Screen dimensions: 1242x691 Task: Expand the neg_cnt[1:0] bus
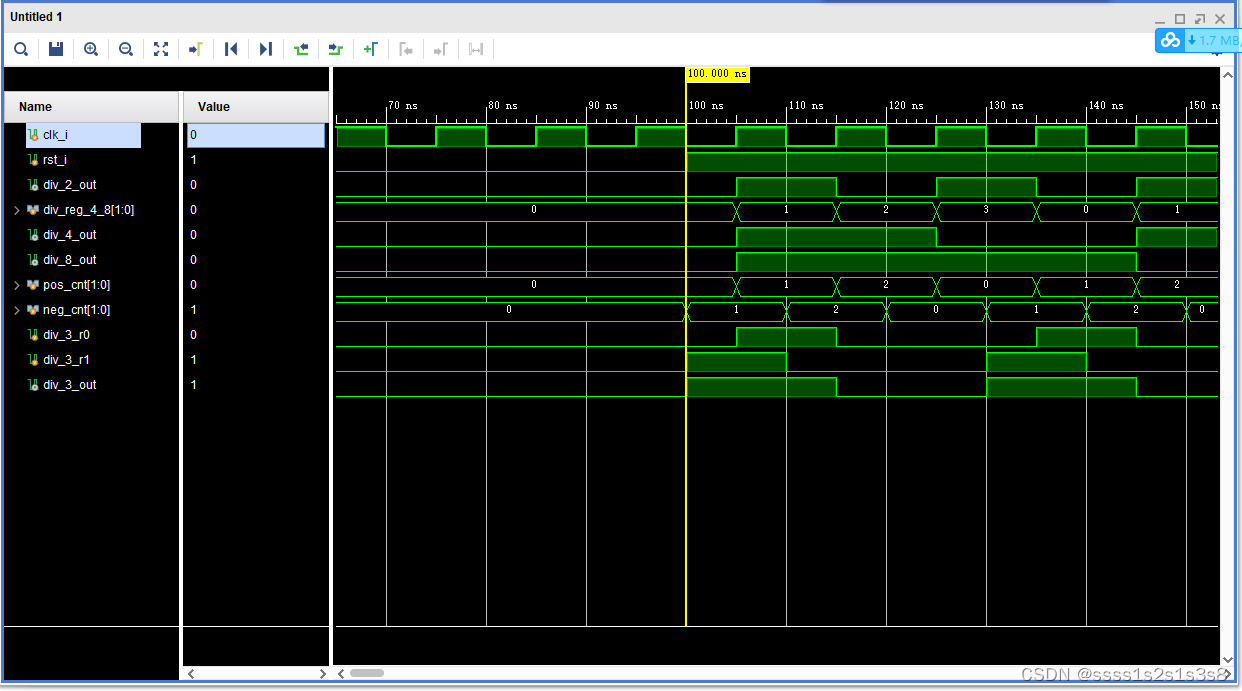click(16, 310)
